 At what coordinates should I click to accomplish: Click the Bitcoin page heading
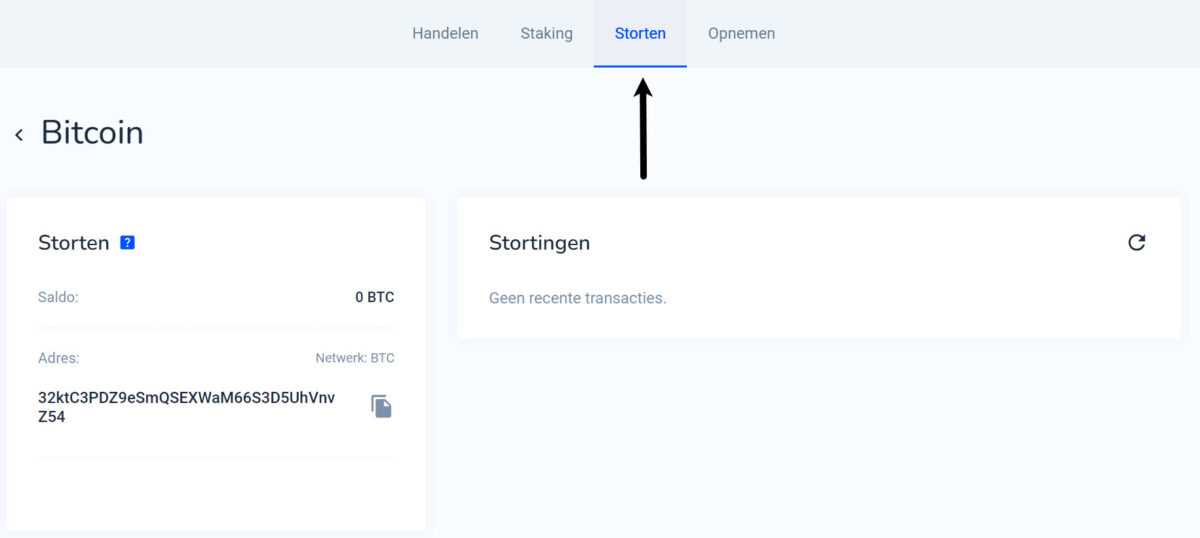pyautogui.click(x=92, y=133)
